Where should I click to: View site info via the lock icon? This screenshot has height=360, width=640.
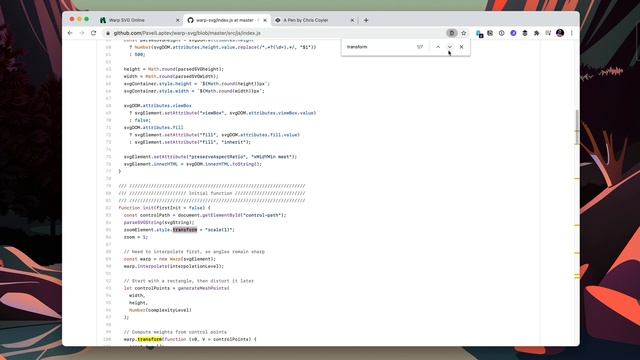pos(108,33)
